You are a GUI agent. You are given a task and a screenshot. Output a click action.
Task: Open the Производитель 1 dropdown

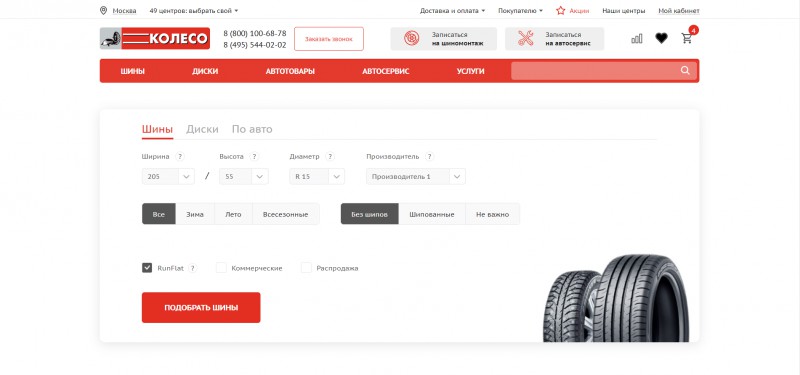click(416, 177)
